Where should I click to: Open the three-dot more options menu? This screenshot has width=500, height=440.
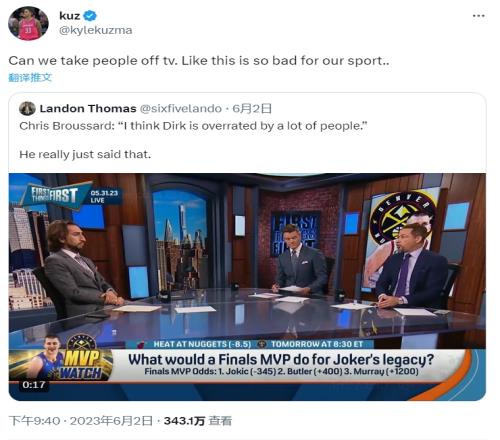coord(478,16)
